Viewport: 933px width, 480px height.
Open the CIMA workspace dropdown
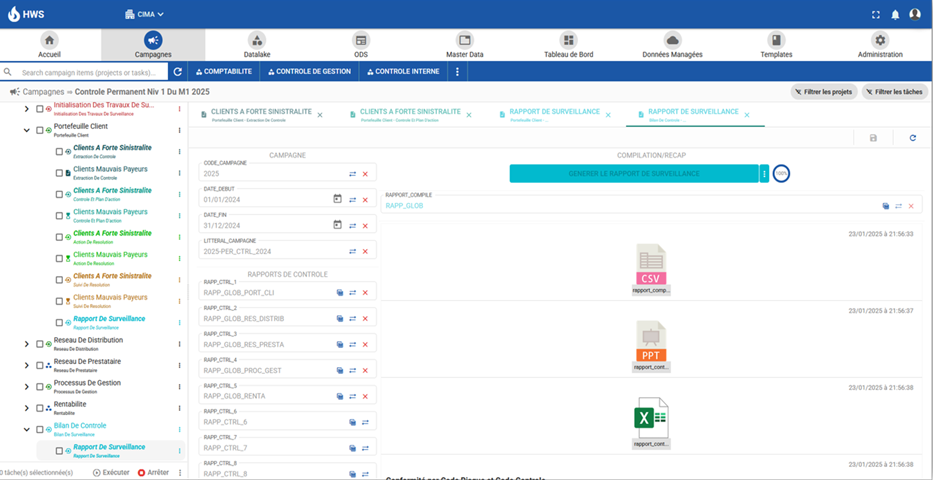145,15
